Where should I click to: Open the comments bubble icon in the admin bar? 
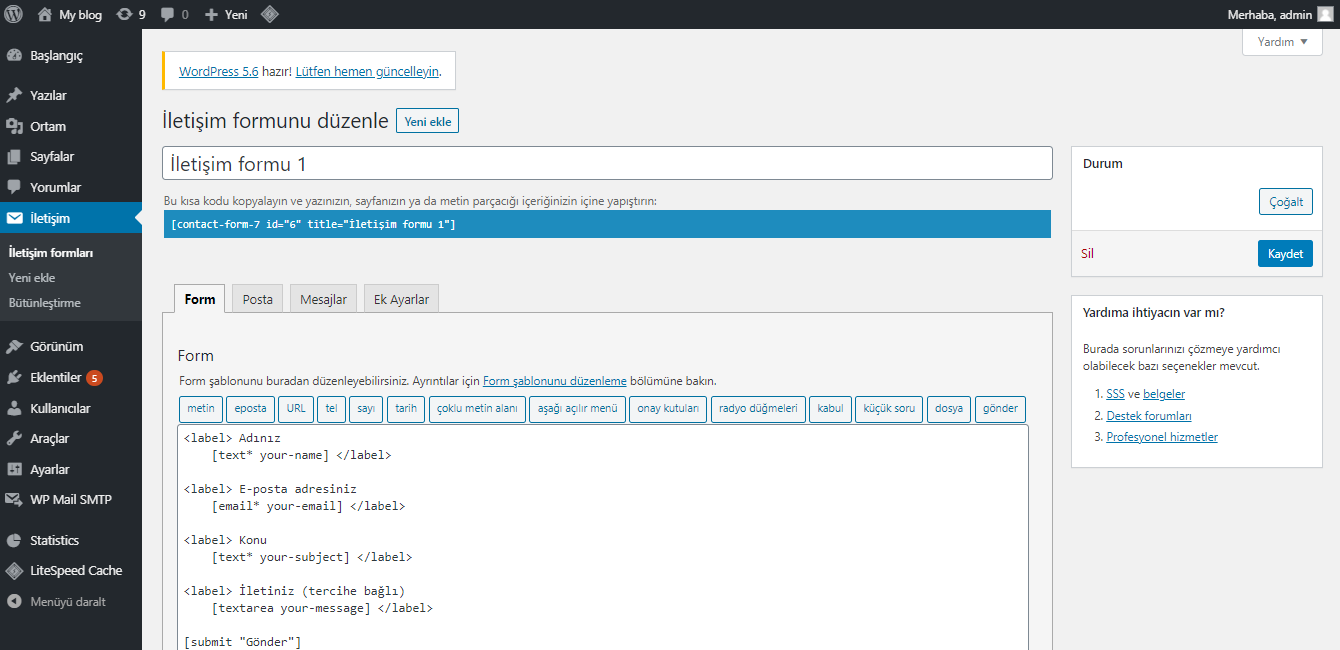click(x=167, y=15)
